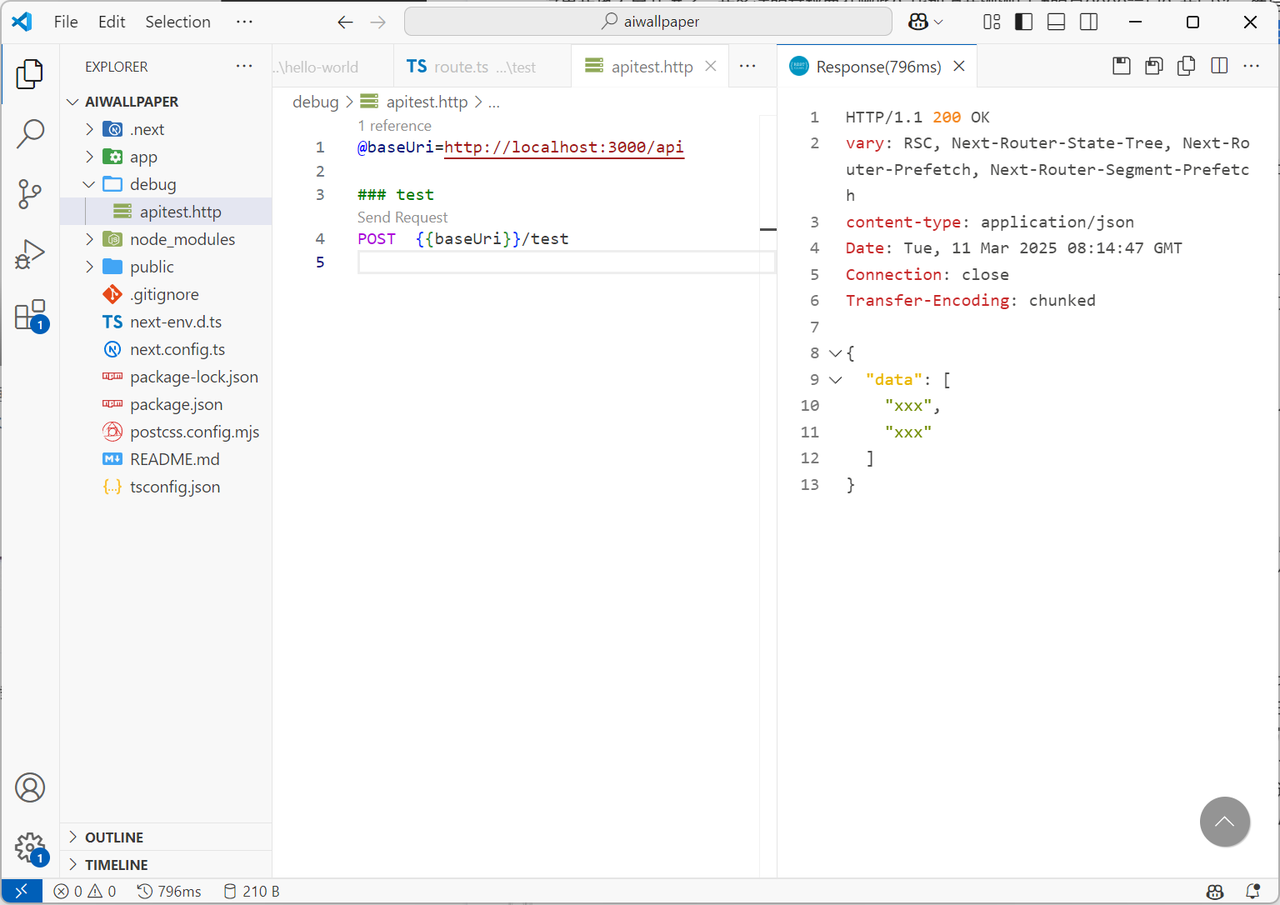Switch to the hello-world editor tab
1280x905 pixels.
click(333, 67)
